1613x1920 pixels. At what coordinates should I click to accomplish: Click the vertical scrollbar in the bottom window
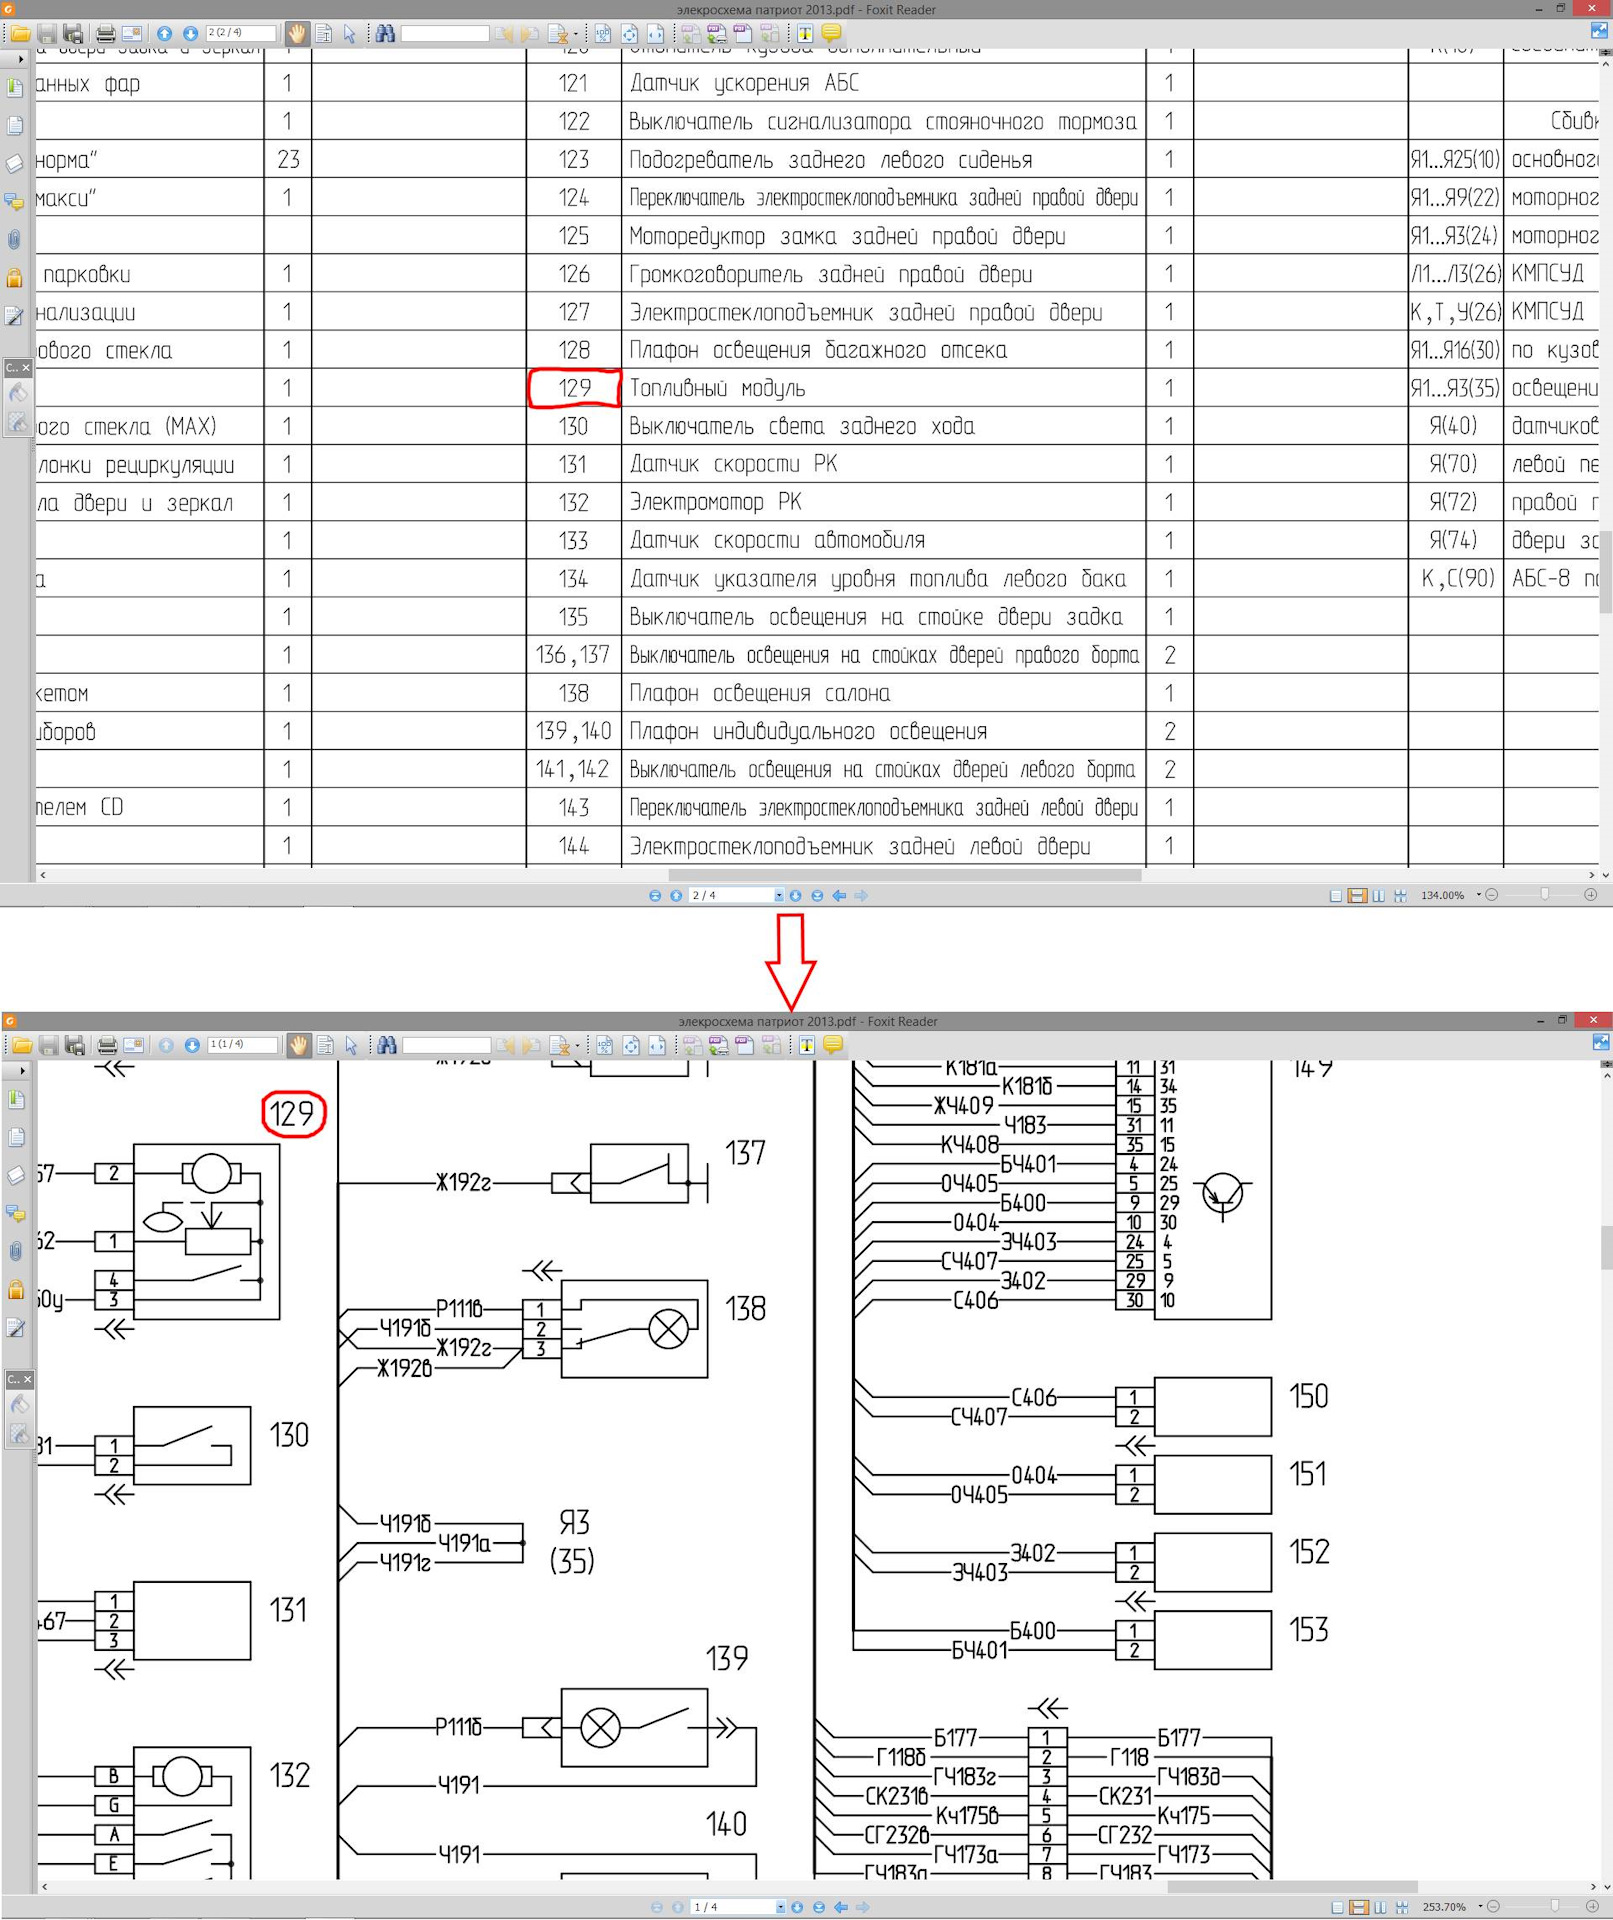click(1606, 1246)
